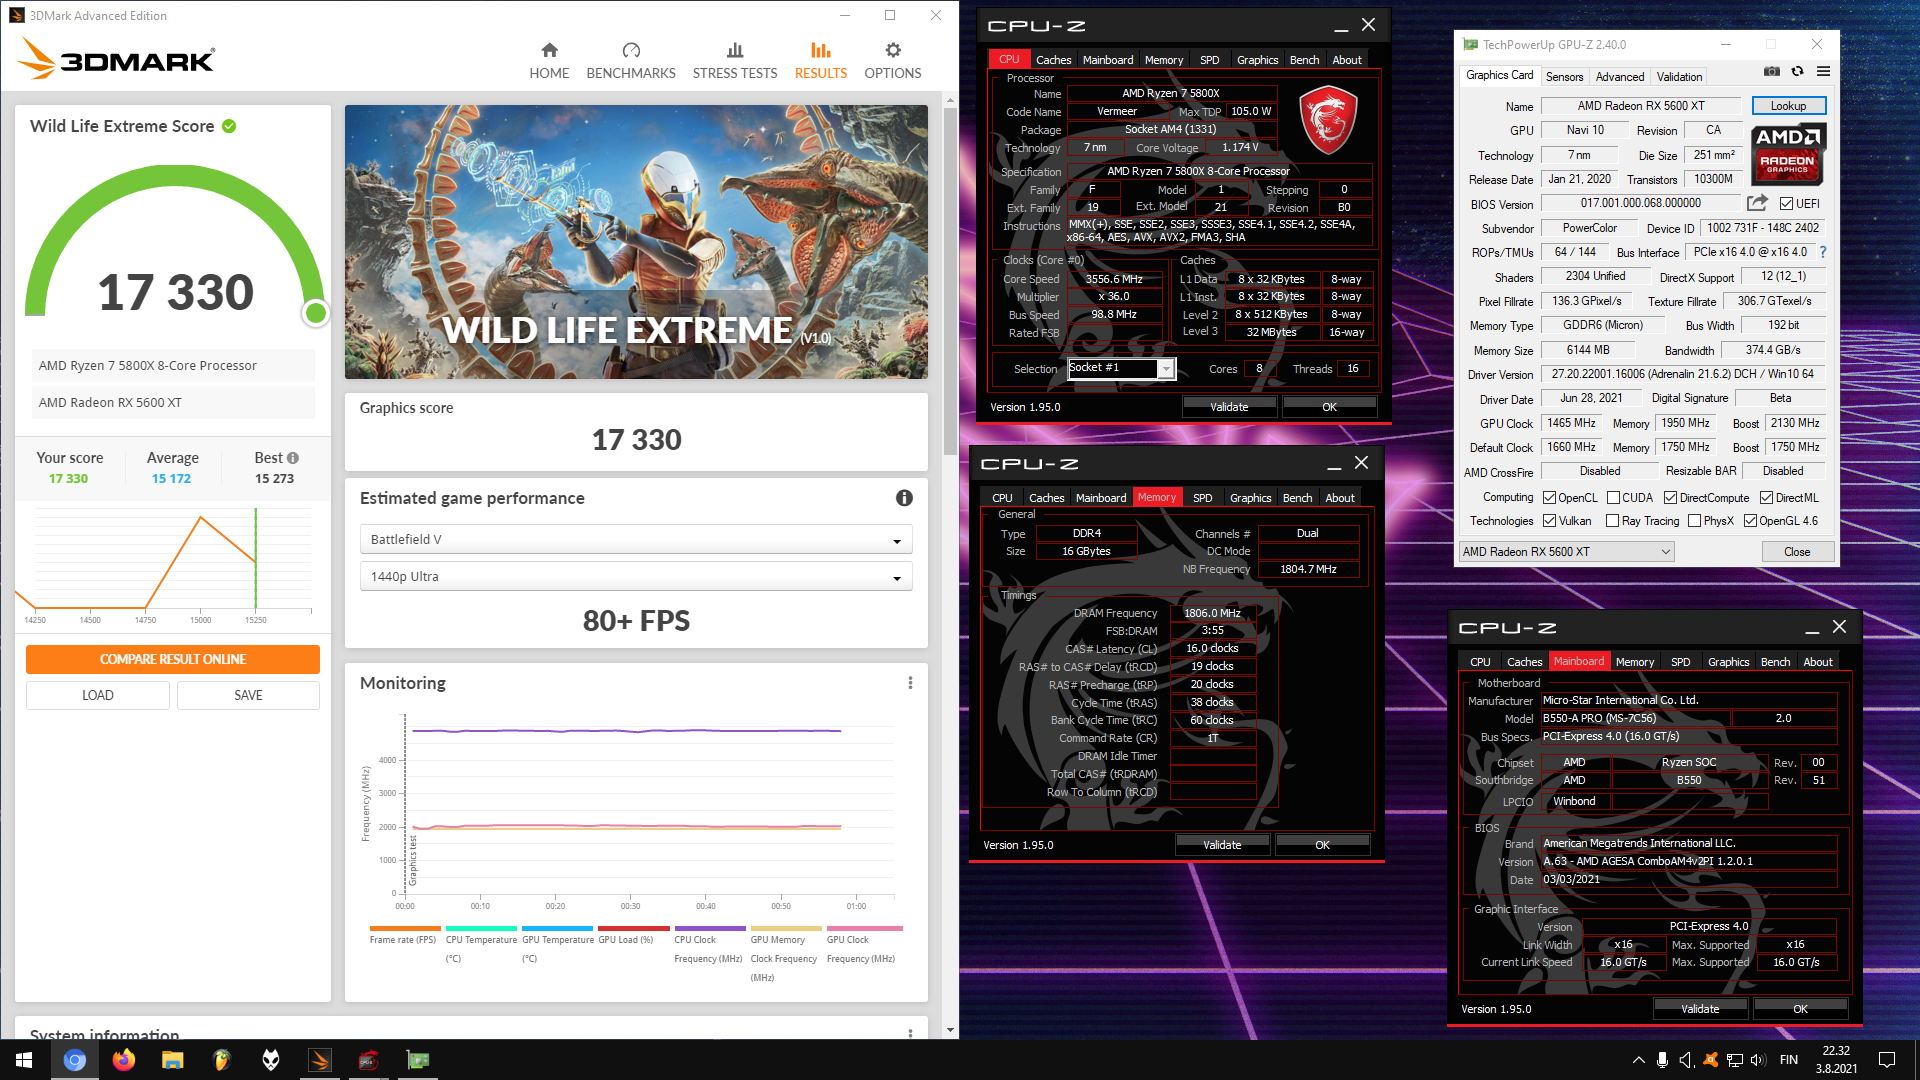
Task: Click the Bus Interface question mark icon
Action: pos(1823,252)
